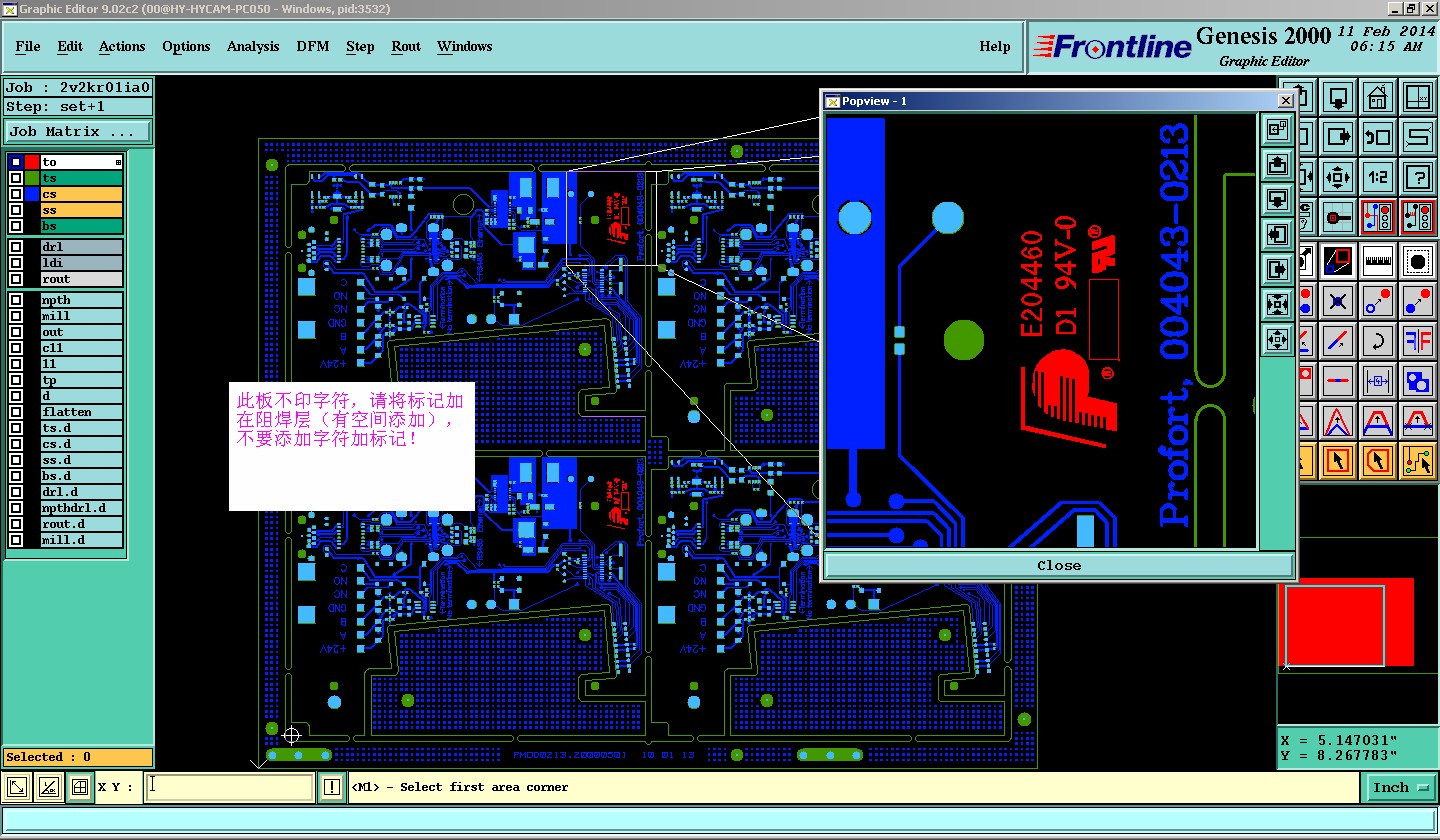Viewport: 1440px width, 840px height.
Task: Select the diagonal red-blue line icon
Action: click(x=1337, y=341)
